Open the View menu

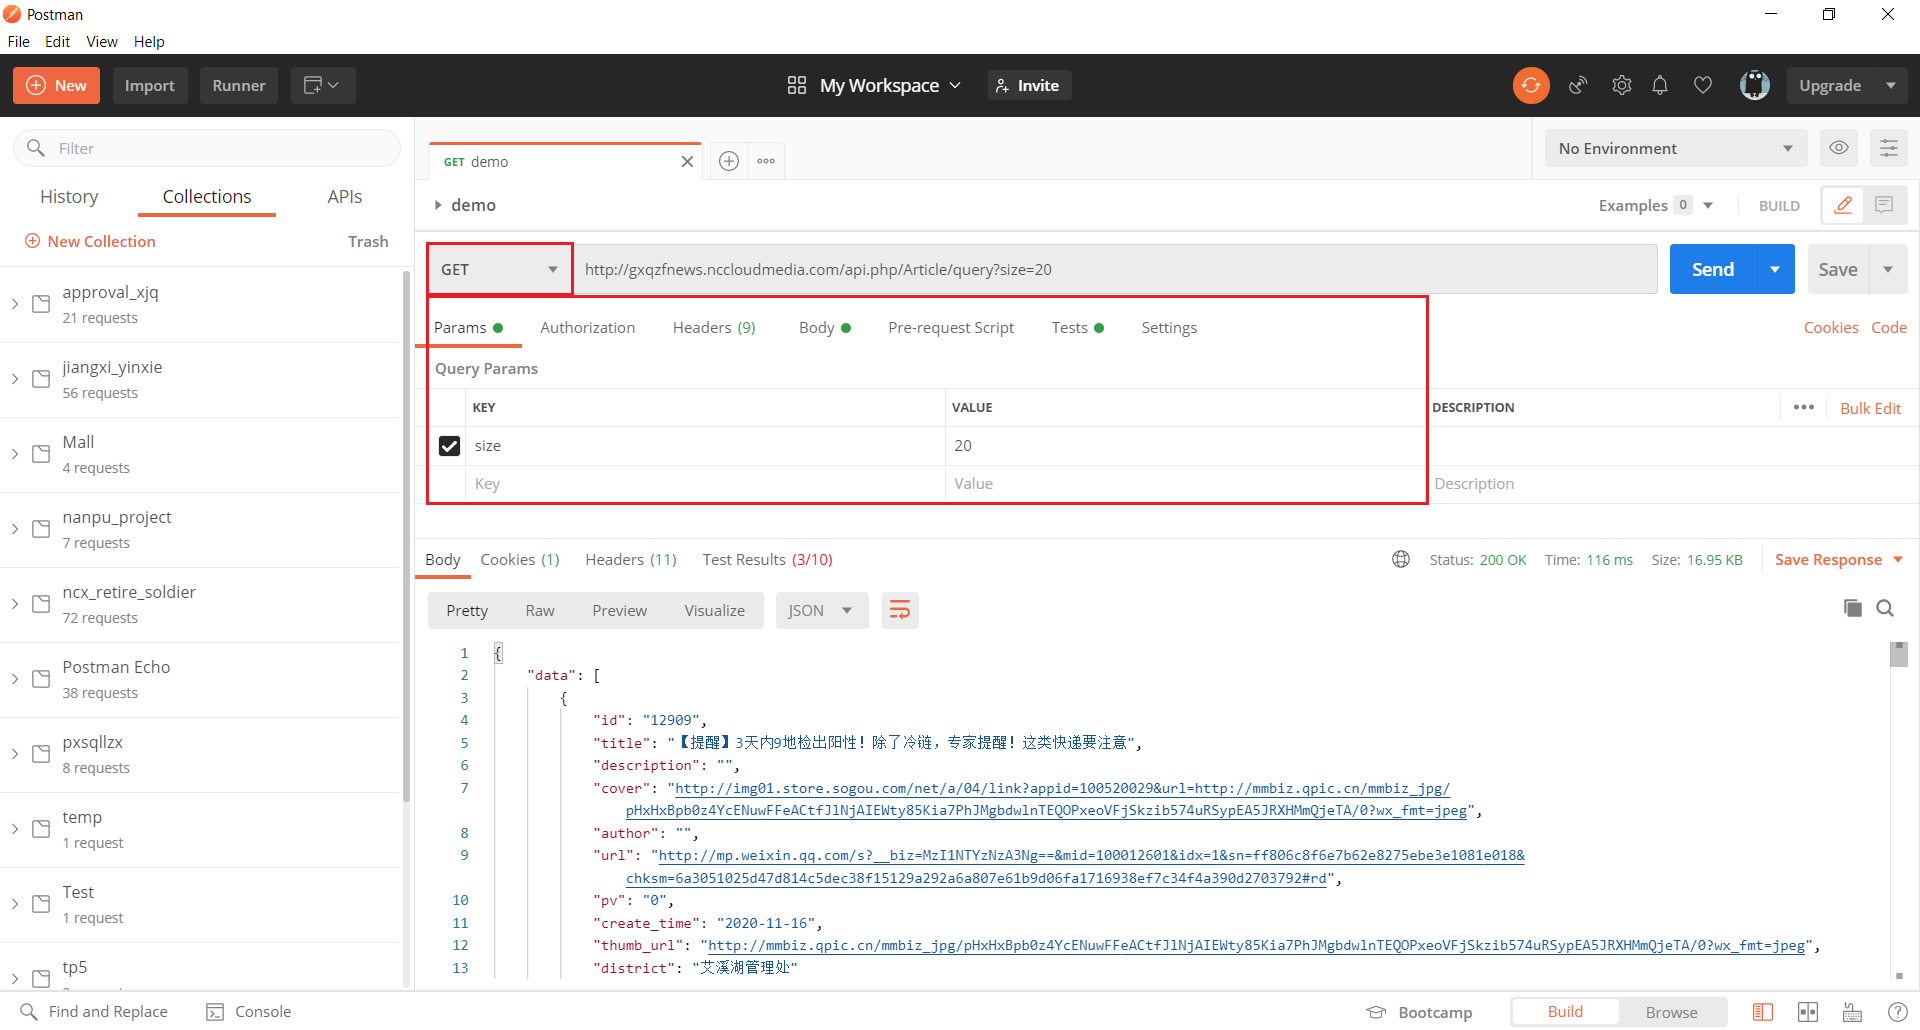click(x=102, y=42)
